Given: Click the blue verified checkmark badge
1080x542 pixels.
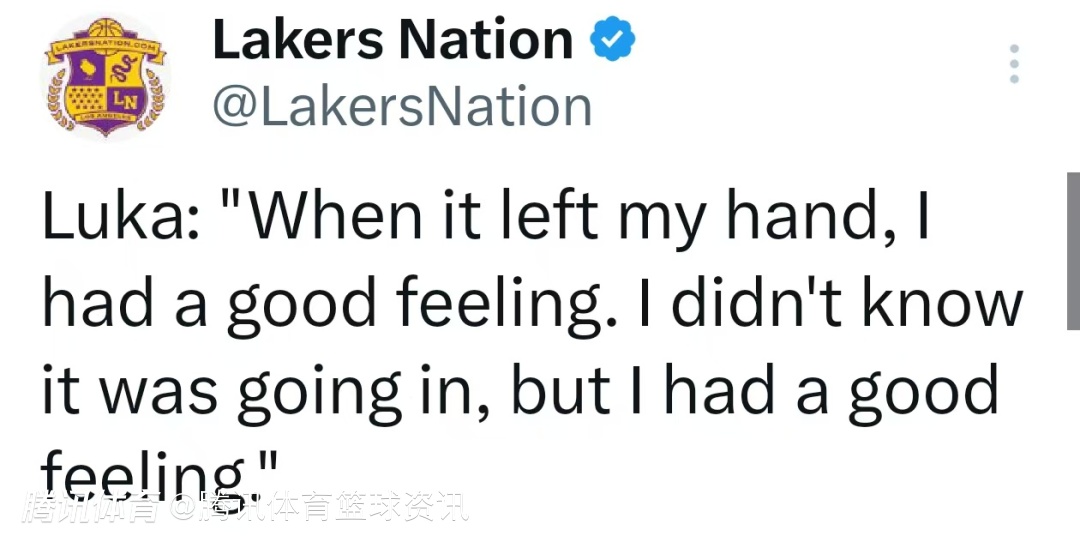Looking at the screenshot, I should 613,40.
